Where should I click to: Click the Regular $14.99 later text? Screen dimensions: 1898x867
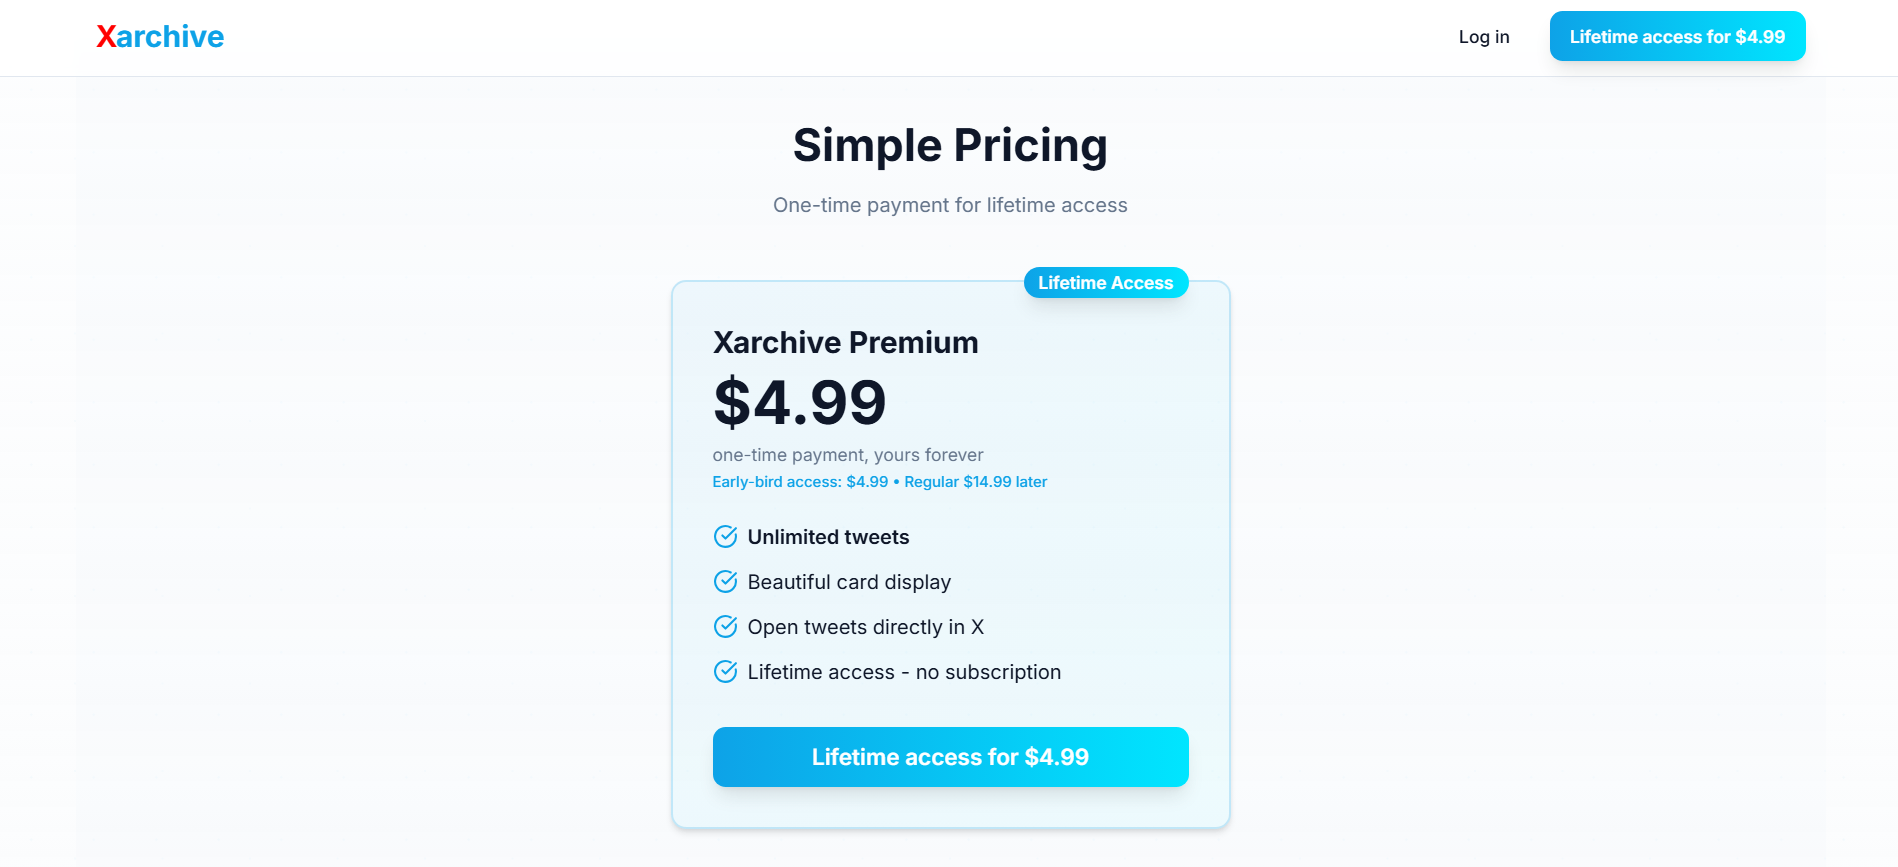[975, 481]
